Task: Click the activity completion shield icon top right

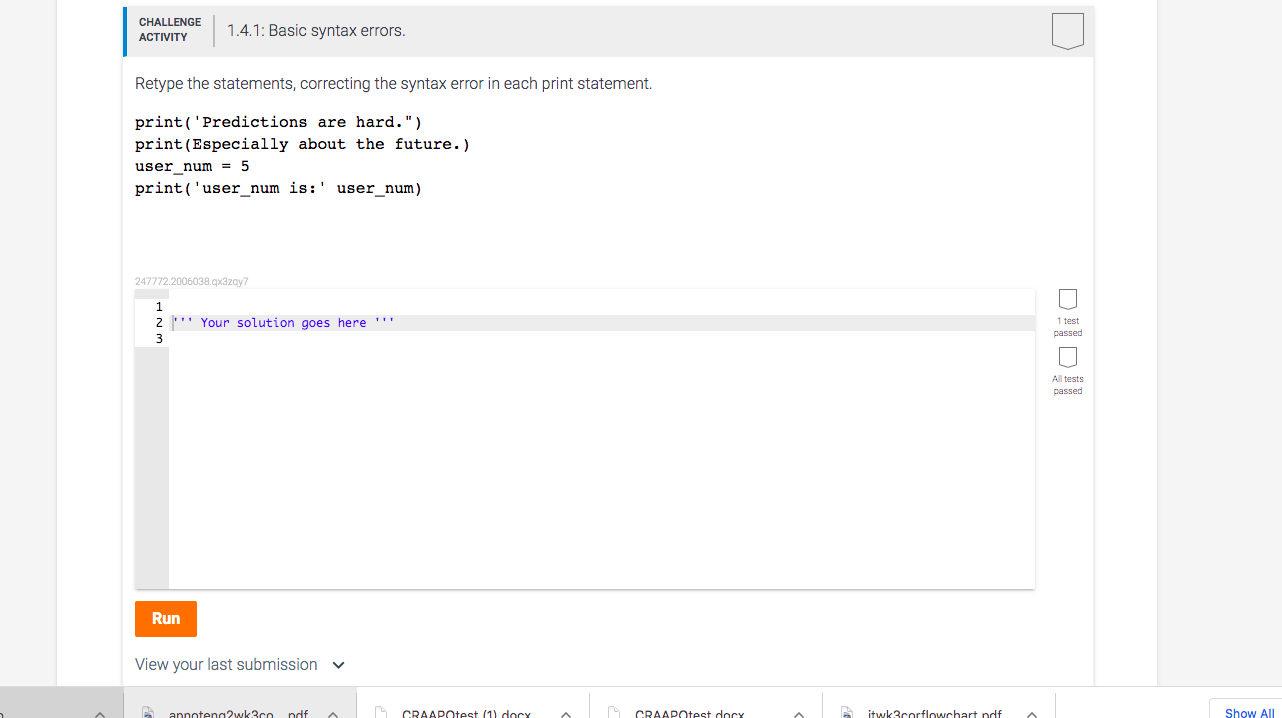Action: [1068, 30]
